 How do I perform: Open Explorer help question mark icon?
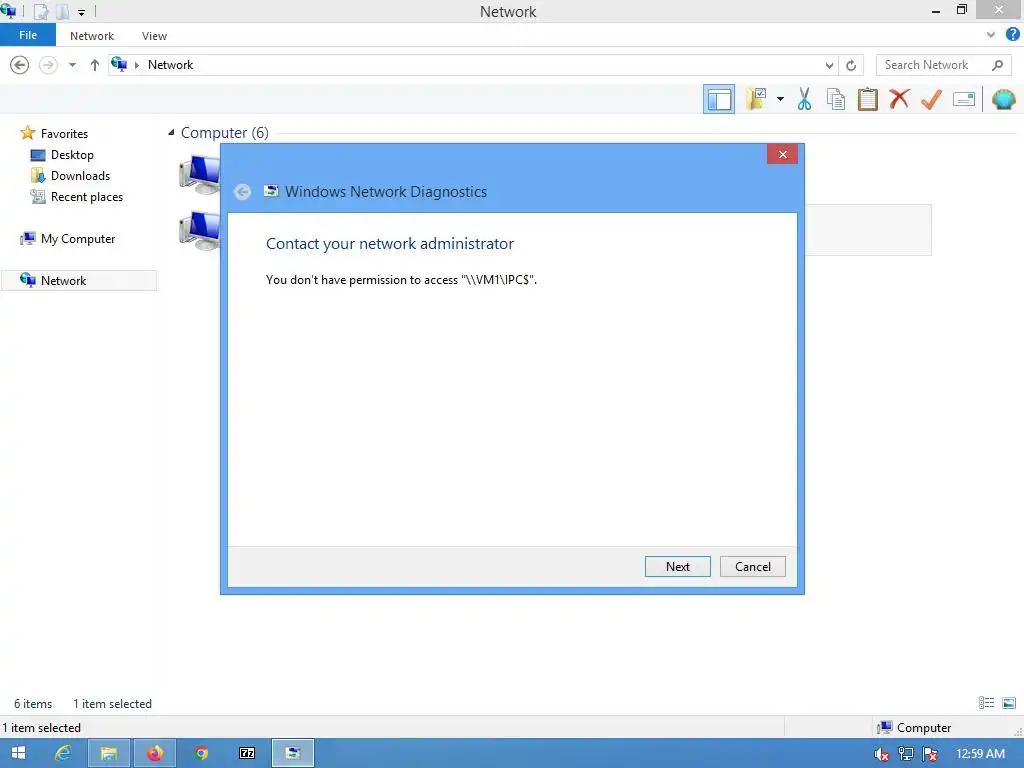click(x=1012, y=35)
